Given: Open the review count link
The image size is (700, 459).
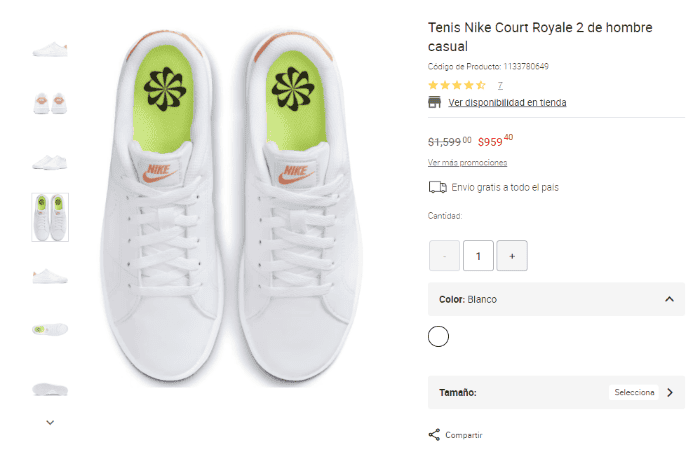Looking at the screenshot, I should pos(500,85).
